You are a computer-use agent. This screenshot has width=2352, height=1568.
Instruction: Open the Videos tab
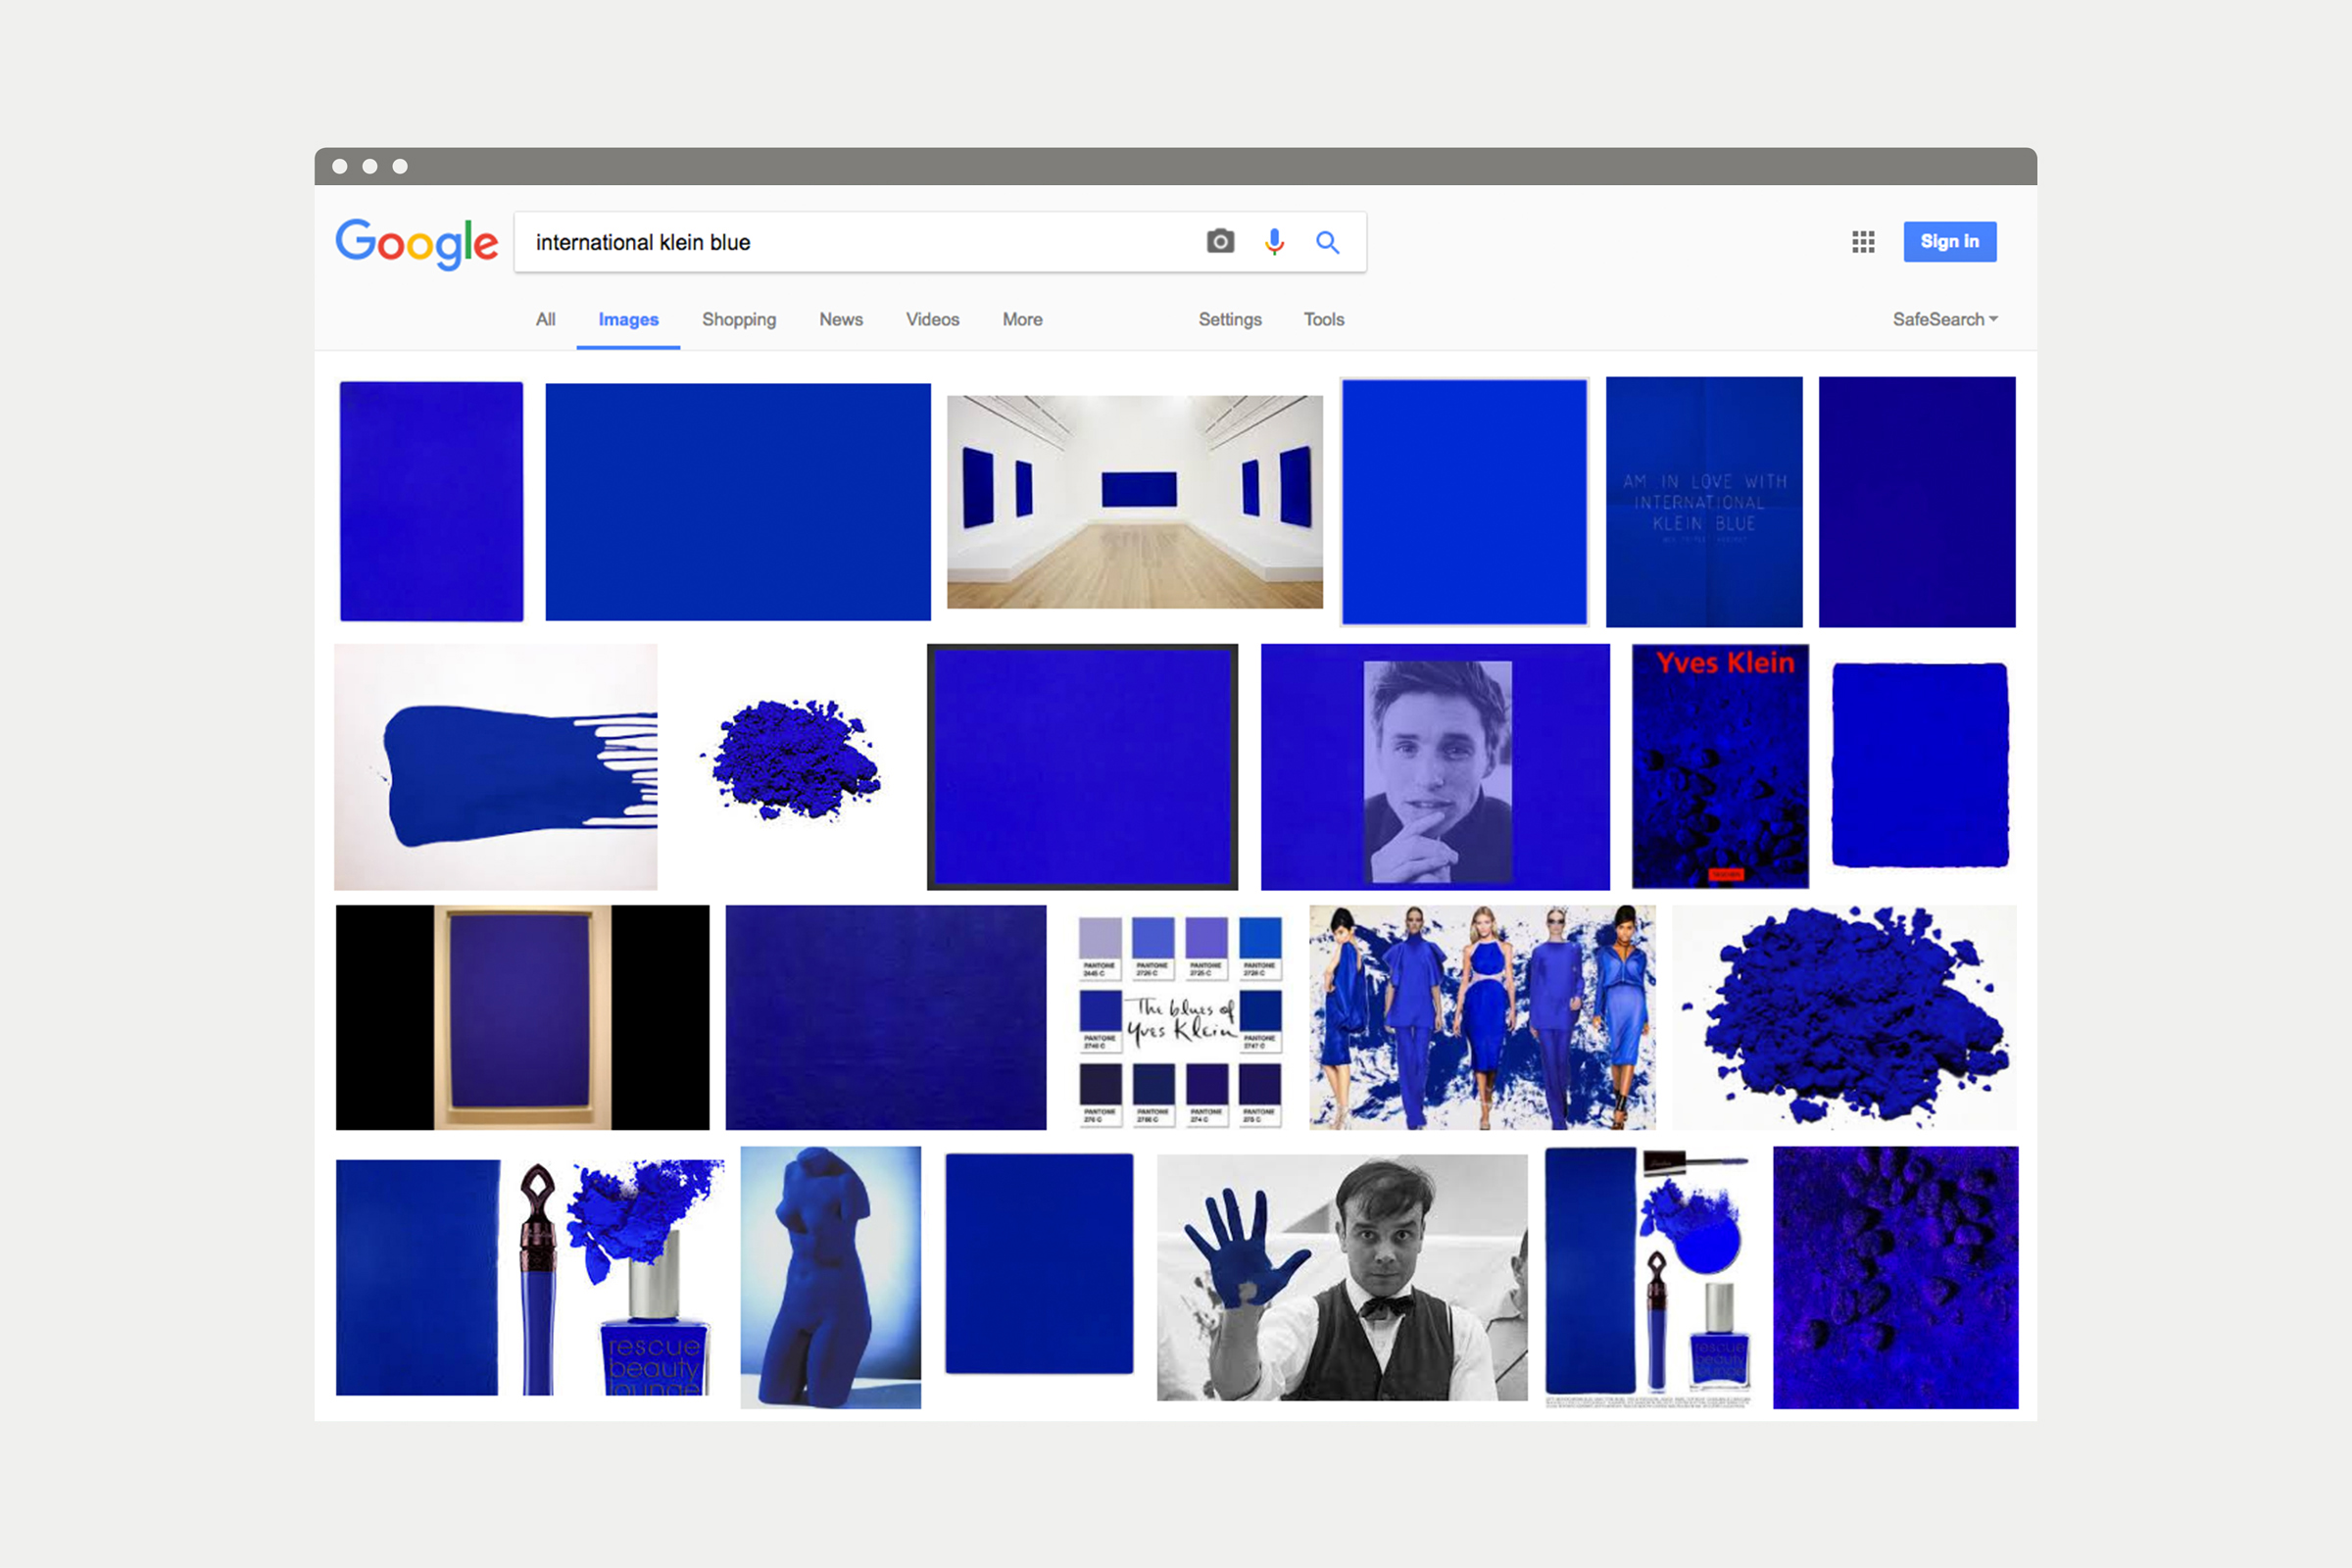tap(932, 320)
